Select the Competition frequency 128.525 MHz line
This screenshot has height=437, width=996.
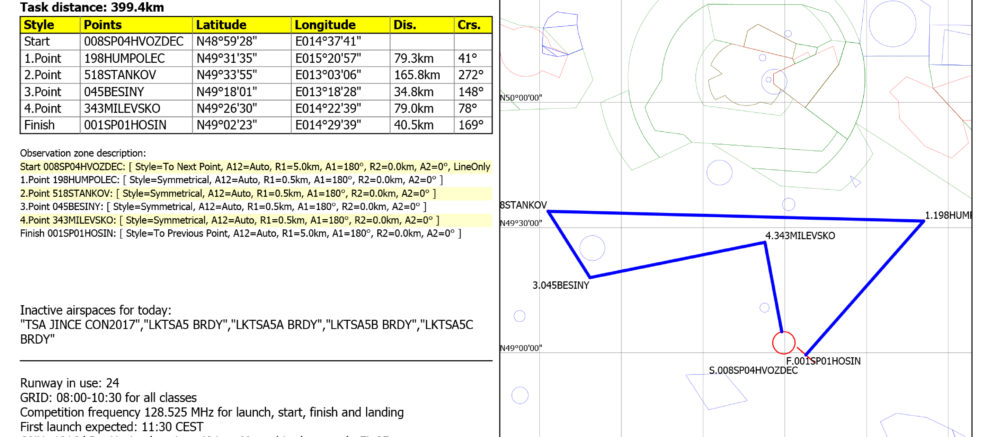(x=212, y=411)
